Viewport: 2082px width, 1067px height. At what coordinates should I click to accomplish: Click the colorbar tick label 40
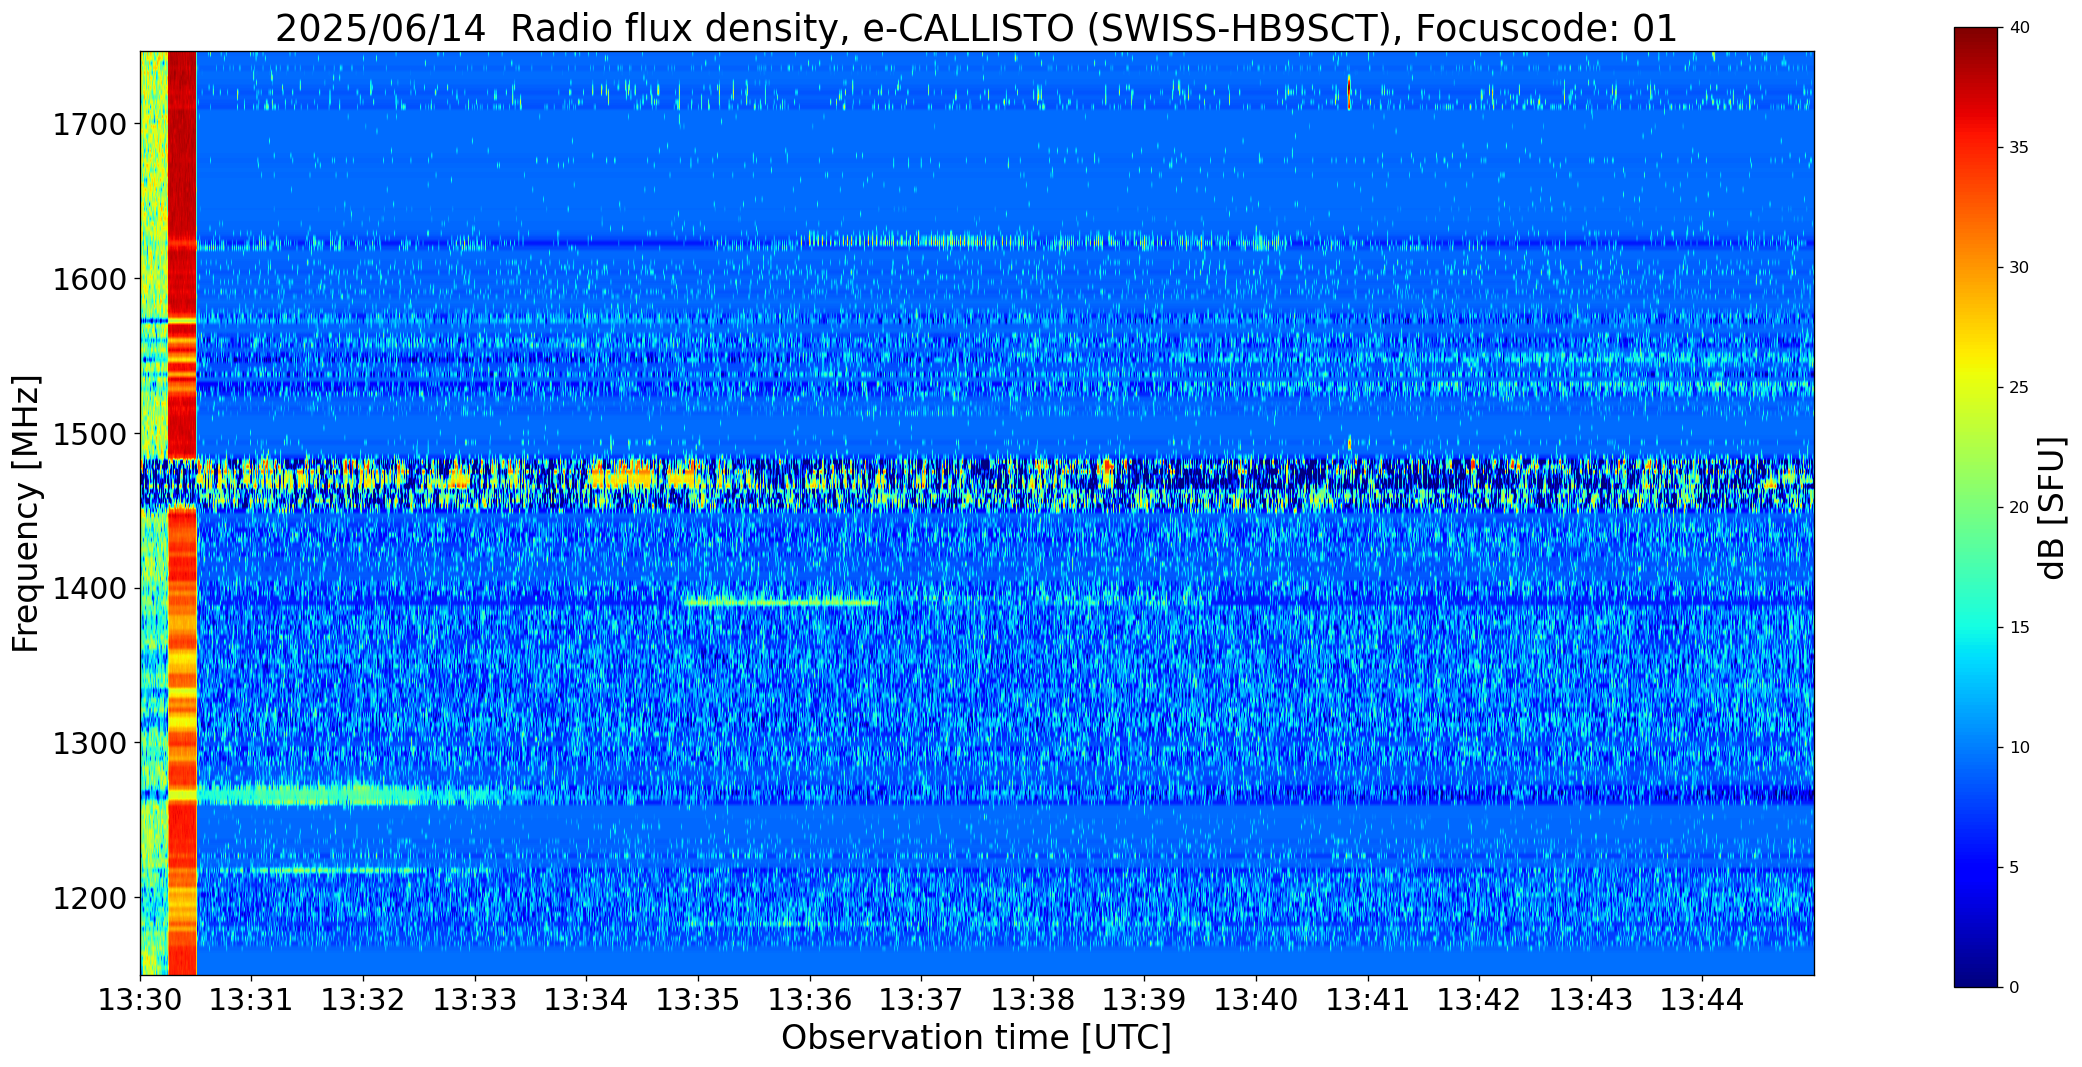tap(2019, 28)
